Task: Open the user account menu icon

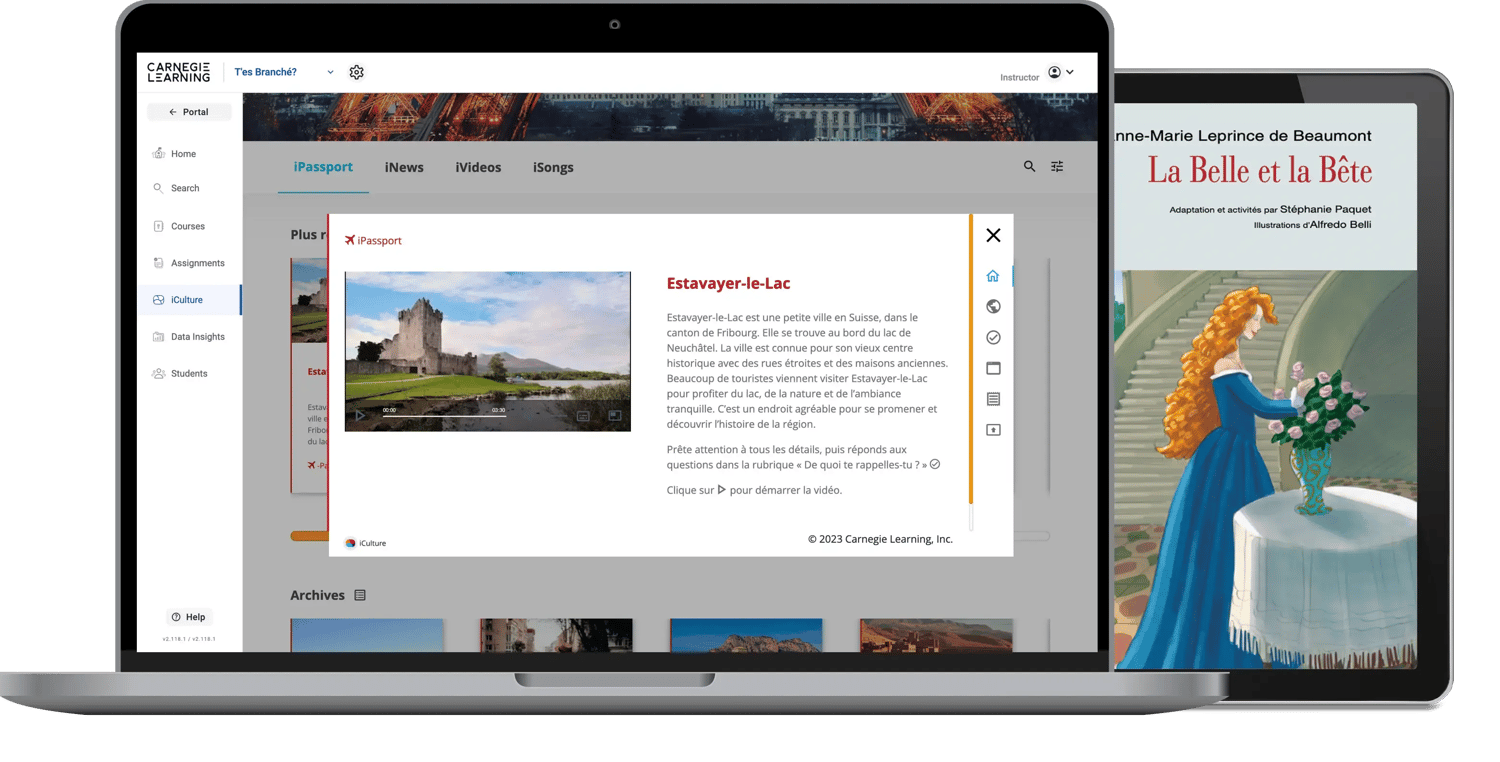Action: coord(1054,72)
